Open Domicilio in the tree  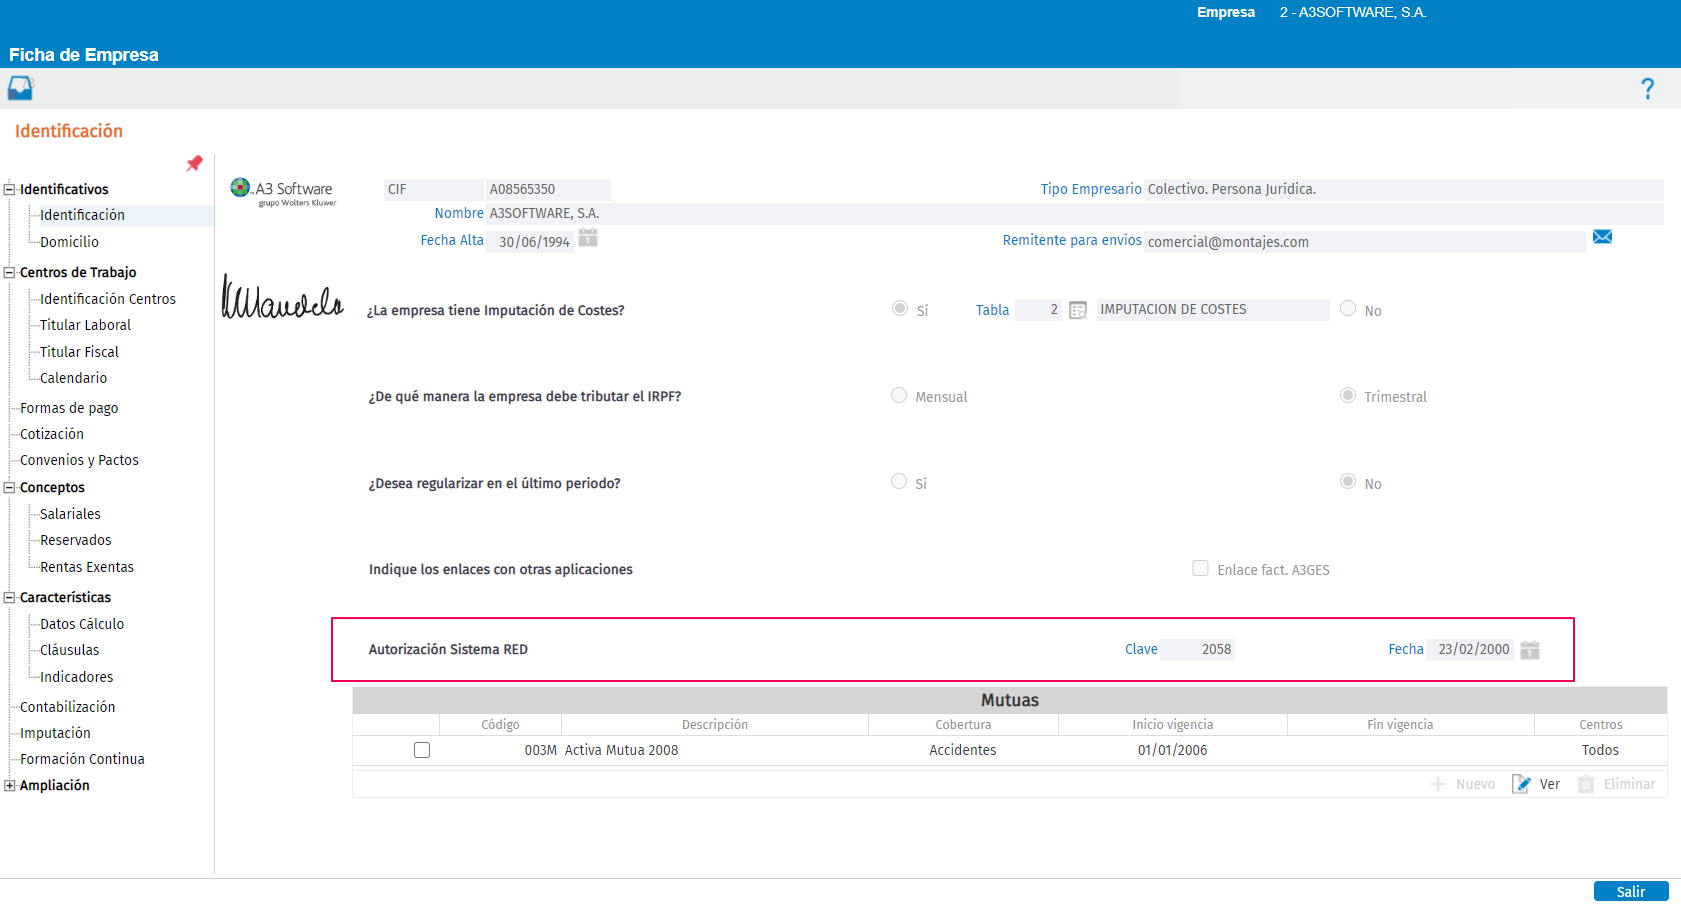click(69, 242)
